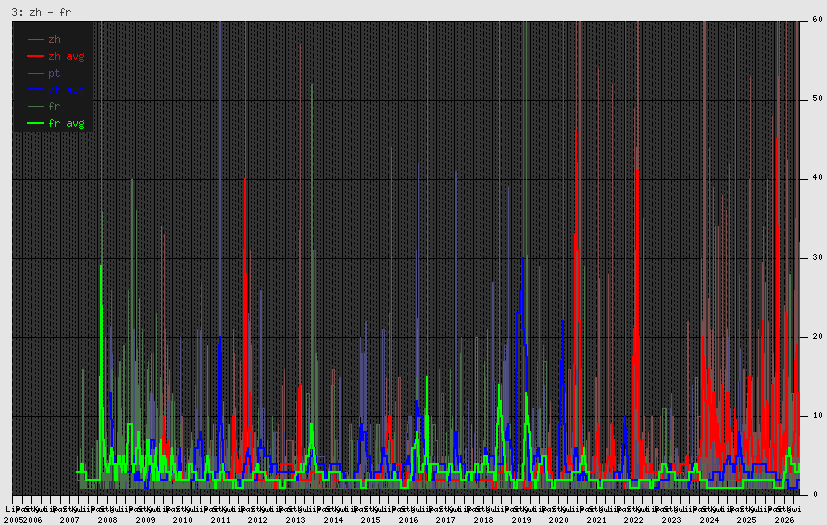Click the 2022 year label on x-axis
827x525 pixels.
[633, 520]
